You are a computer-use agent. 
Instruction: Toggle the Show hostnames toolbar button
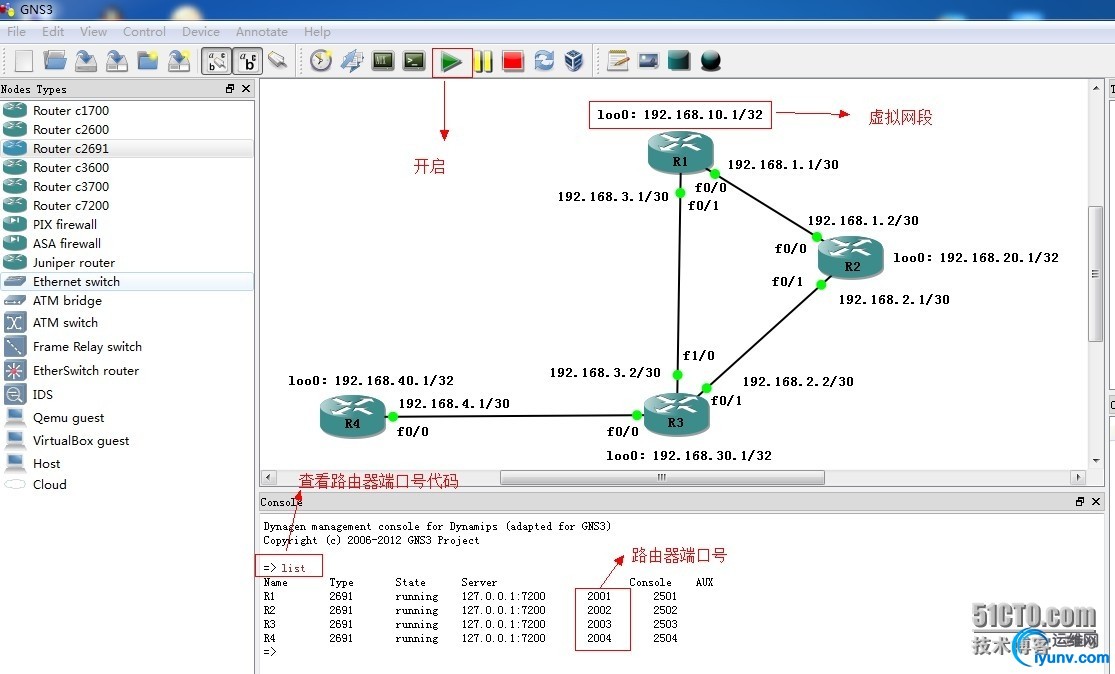[x=248, y=61]
